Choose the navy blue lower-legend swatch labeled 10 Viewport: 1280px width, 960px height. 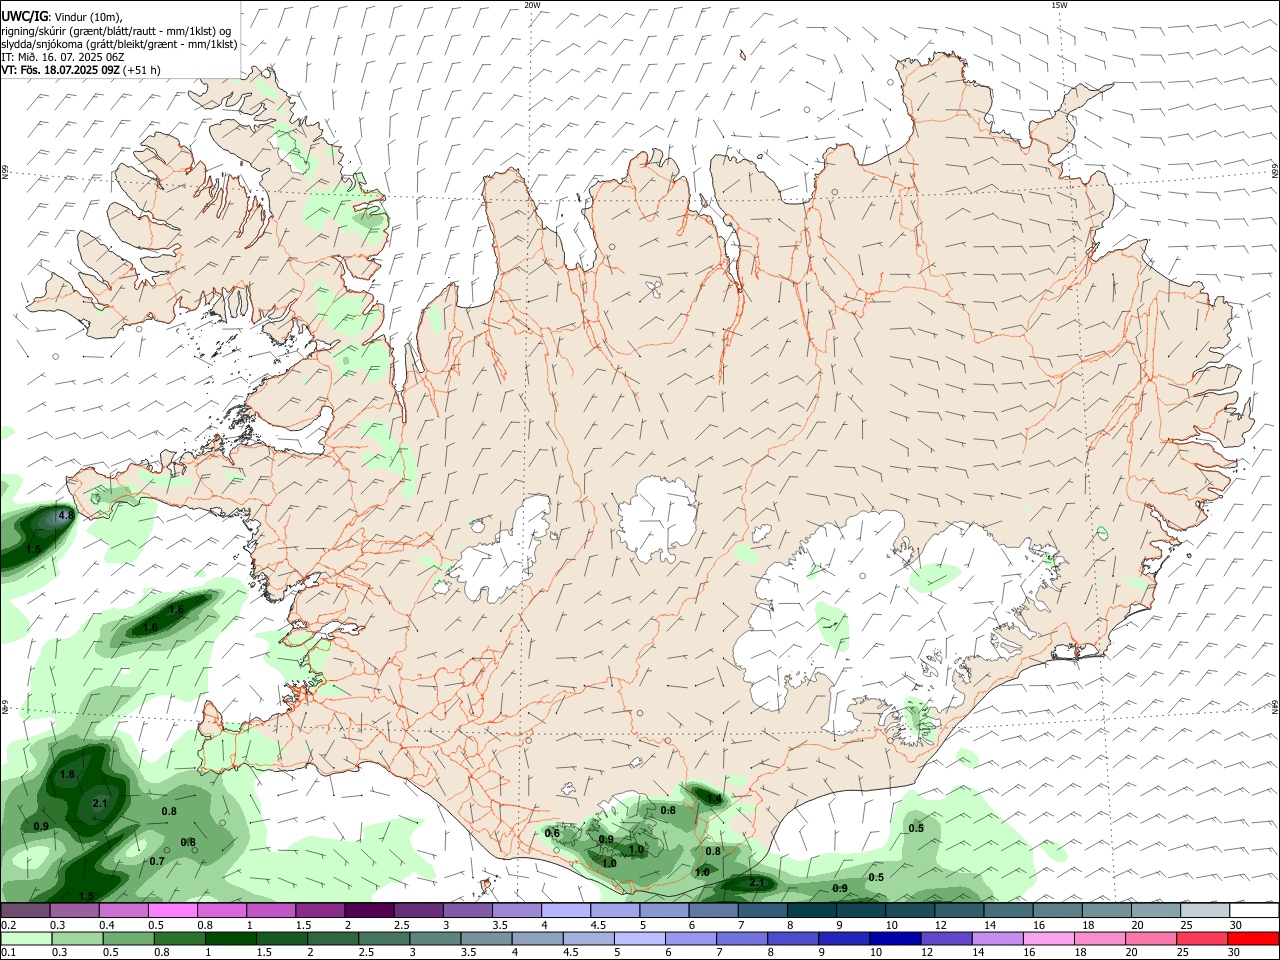coord(894,938)
